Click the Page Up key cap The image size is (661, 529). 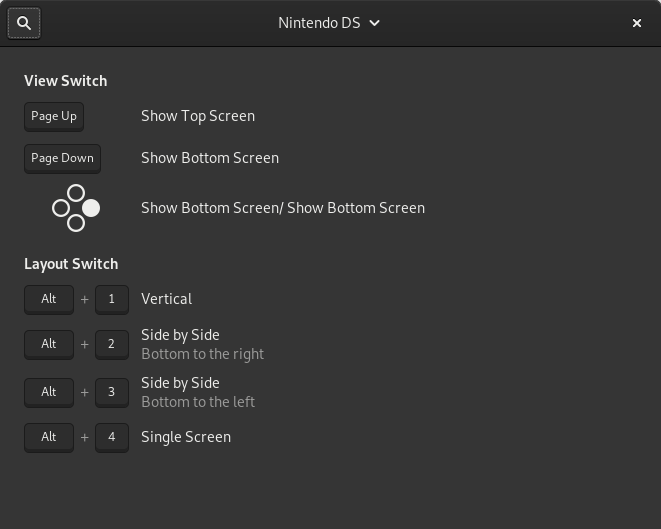tap(54, 117)
